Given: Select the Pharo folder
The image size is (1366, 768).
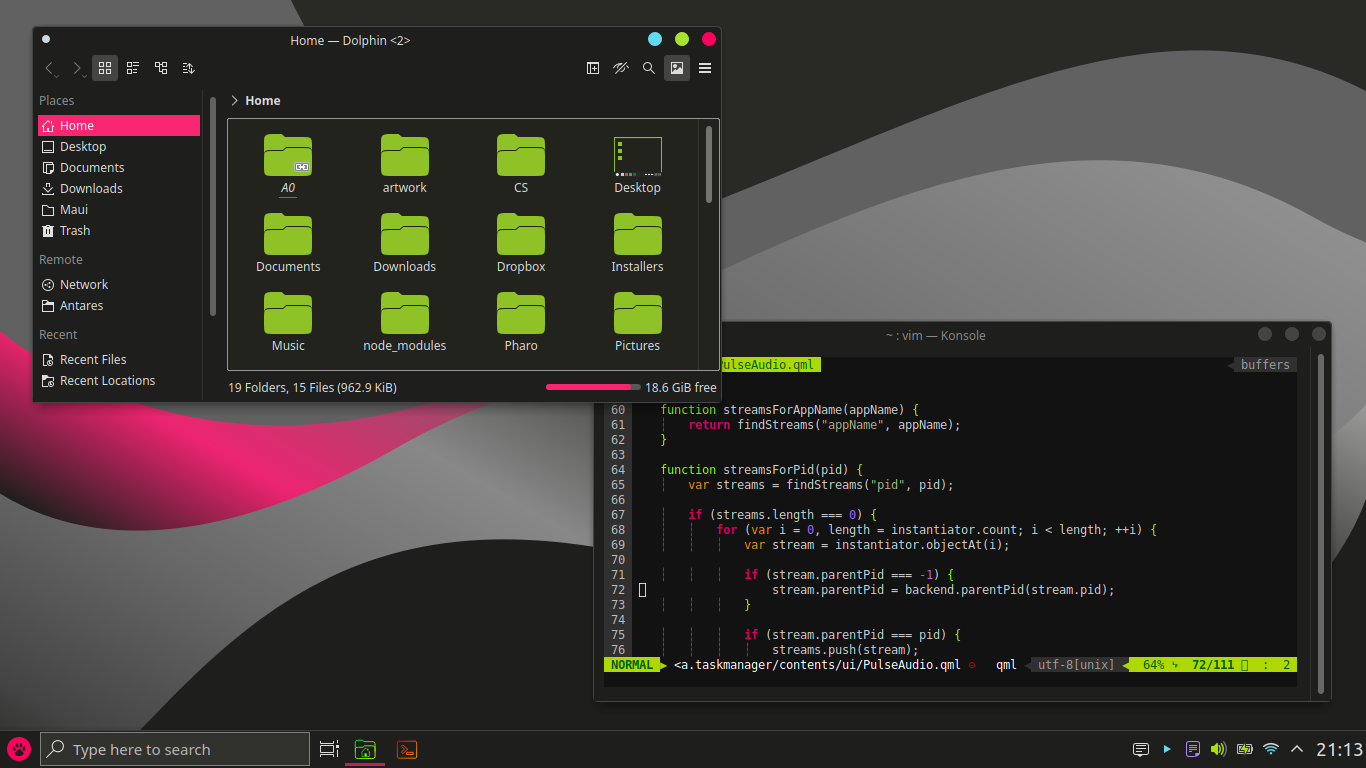Looking at the screenshot, I should tap(521, 323).
